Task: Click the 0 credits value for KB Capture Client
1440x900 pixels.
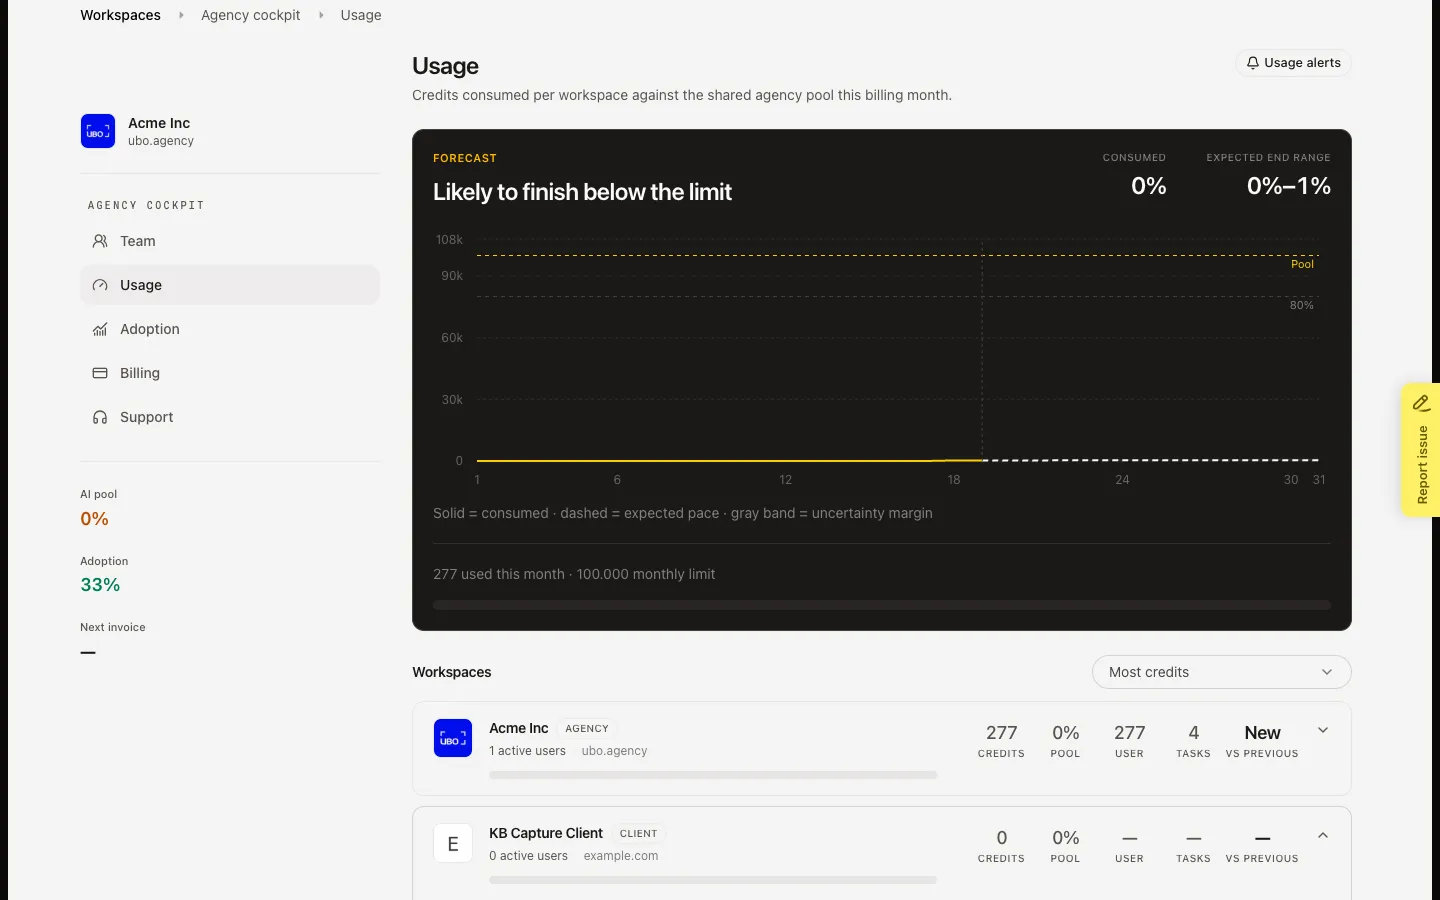Action: (1001, 838)
